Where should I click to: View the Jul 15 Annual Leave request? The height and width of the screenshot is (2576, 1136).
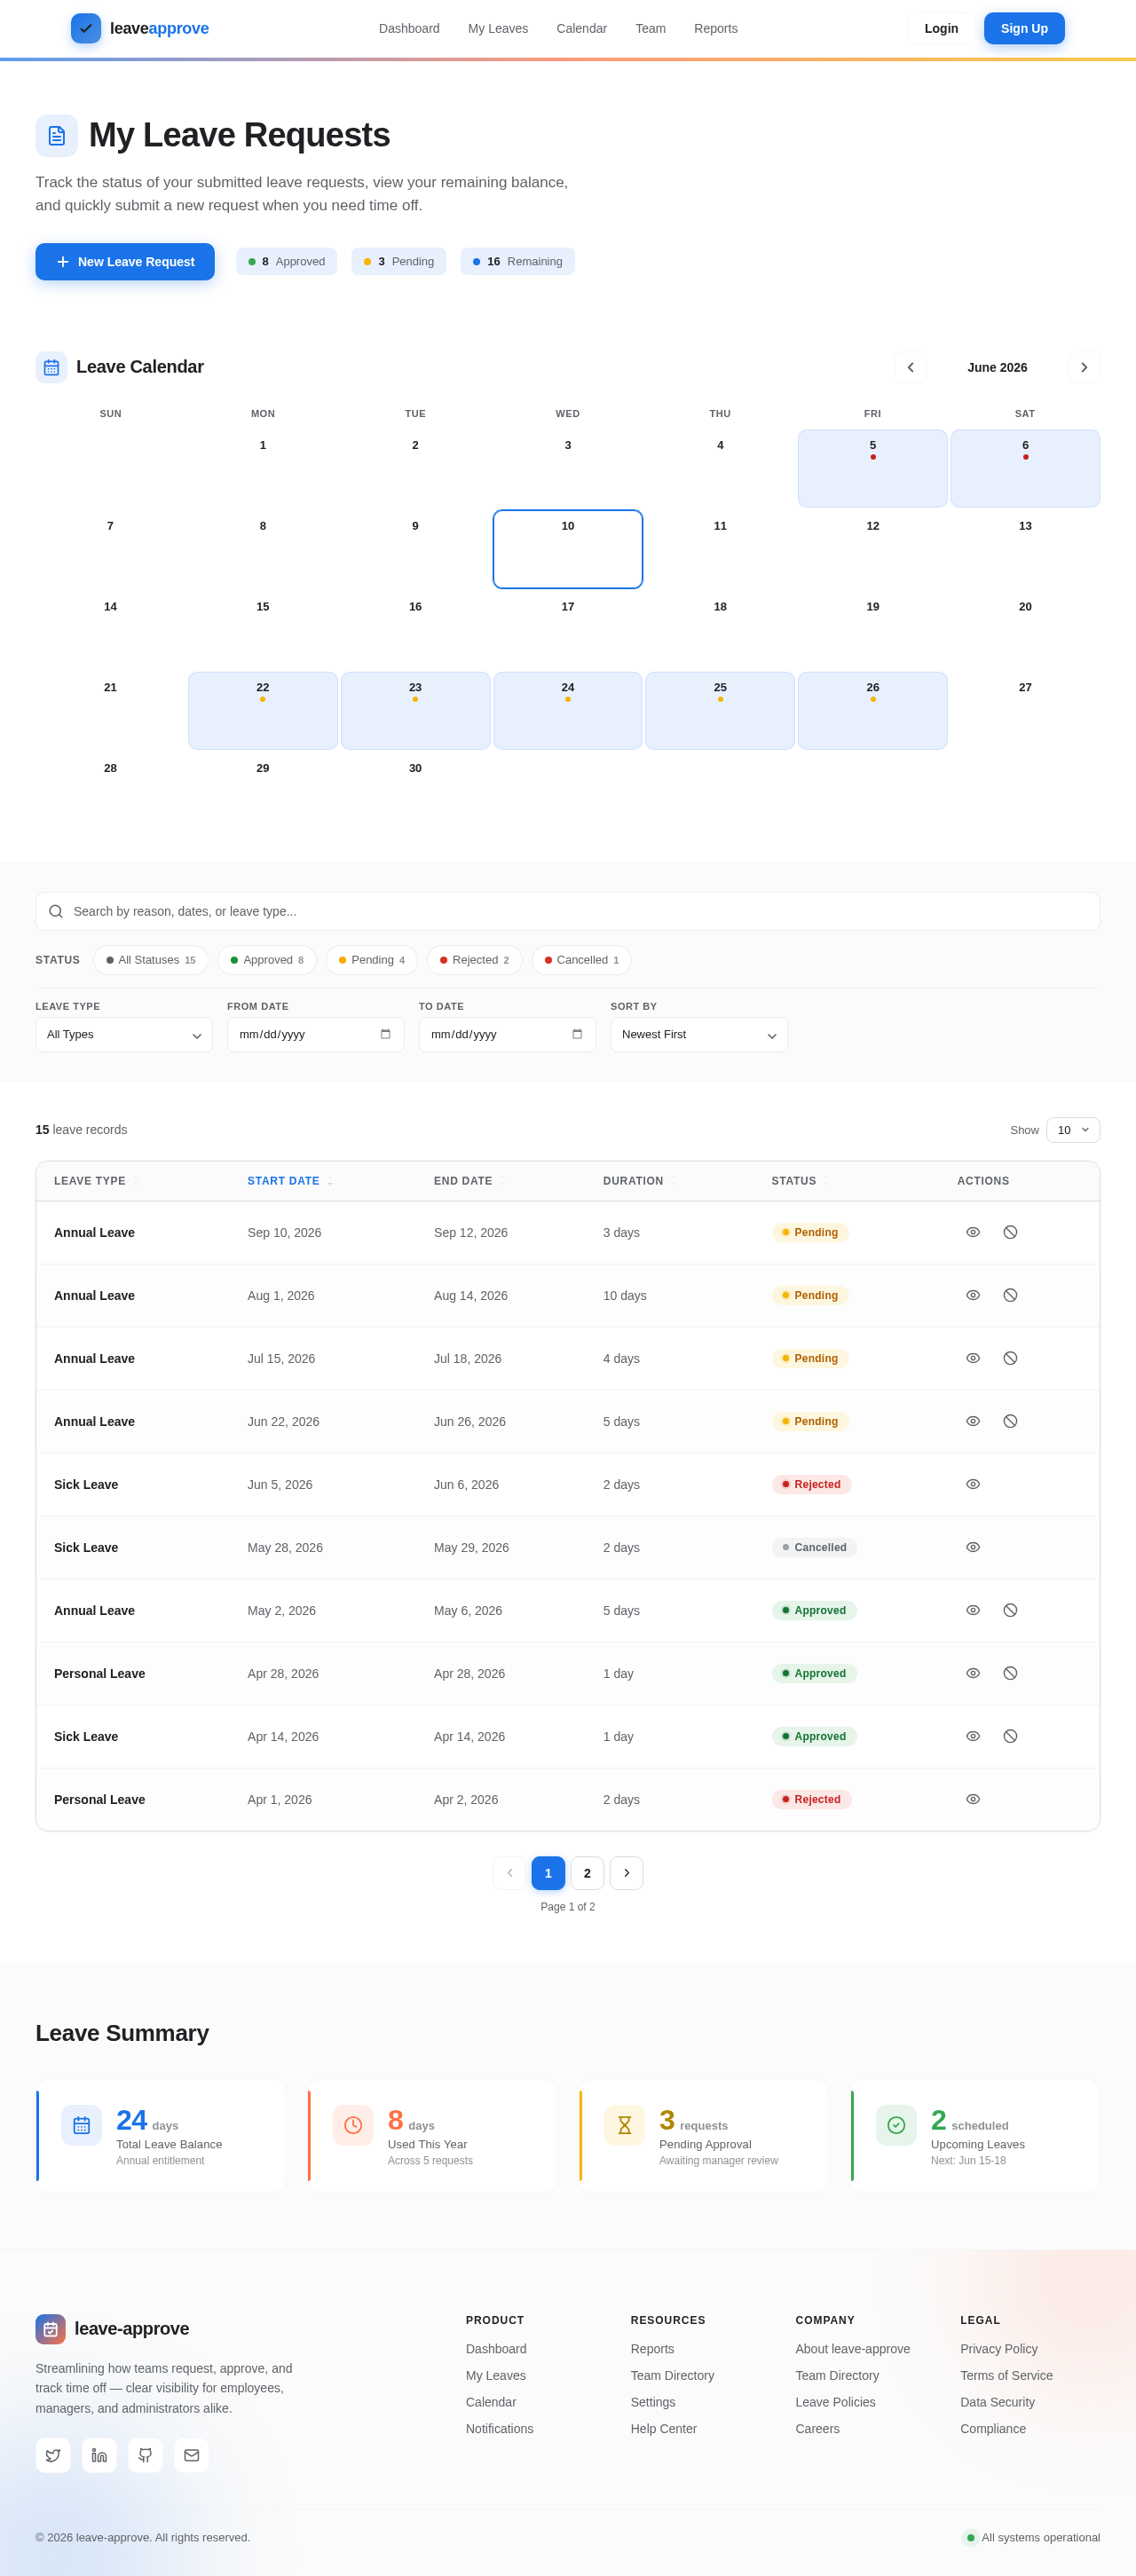(973, 1358)
